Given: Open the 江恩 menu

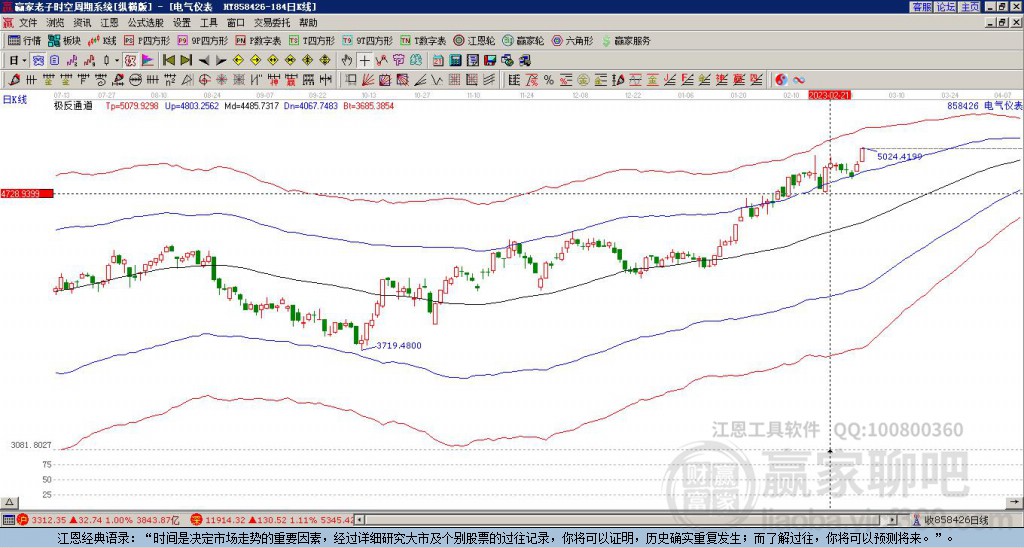Looking at the screenshot, I should [x=109, y=23].
